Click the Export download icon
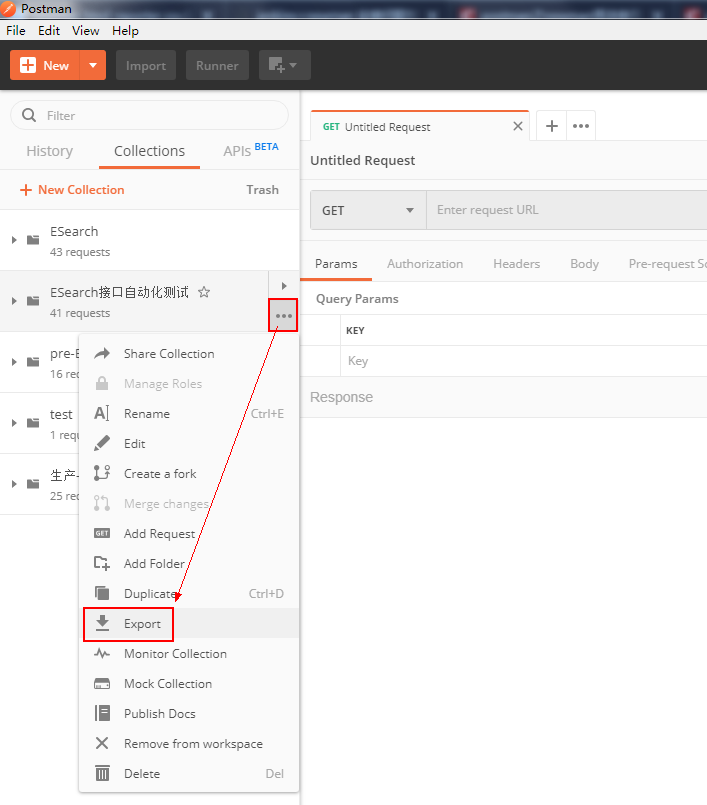 (x=102, y=623)
